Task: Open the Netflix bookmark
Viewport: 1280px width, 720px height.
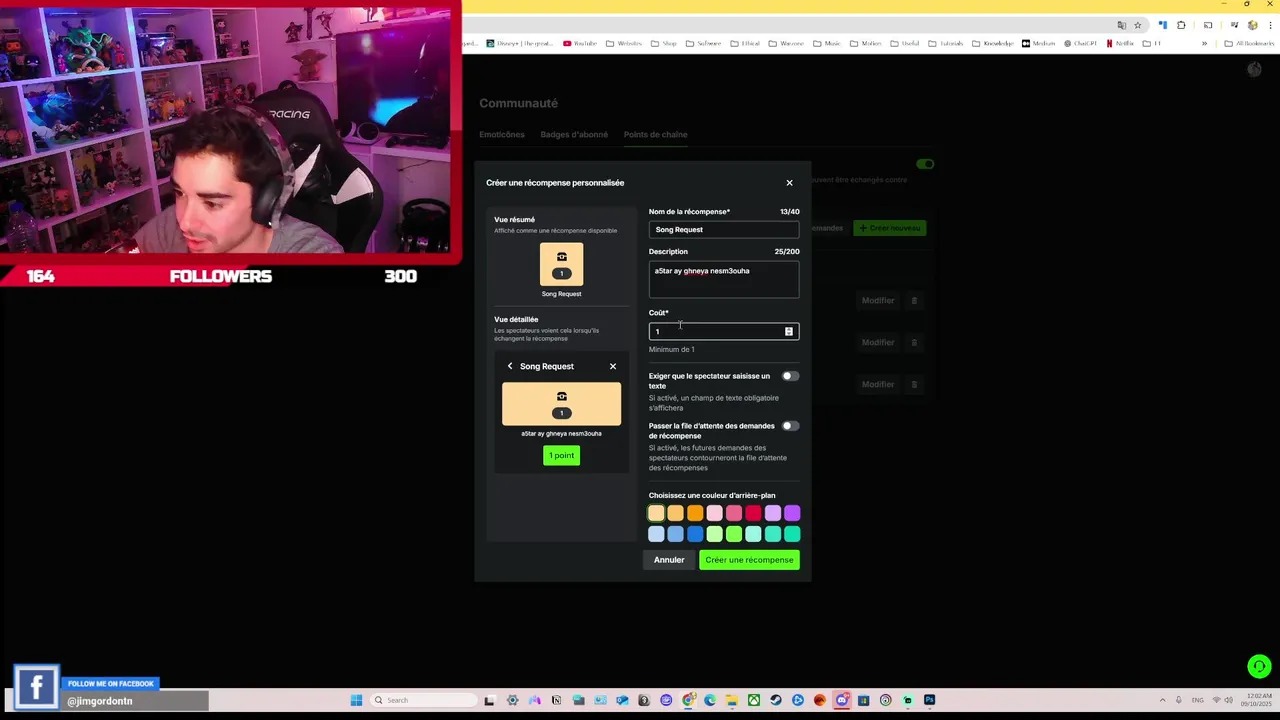Action: coord(1120,43)
